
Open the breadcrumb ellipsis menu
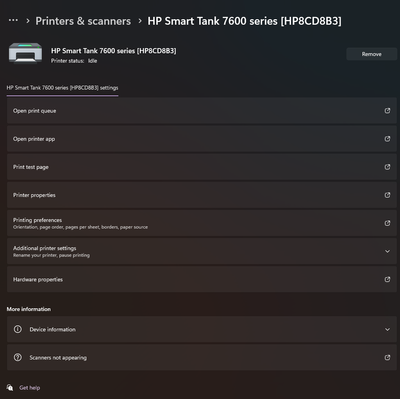tap(13, 21)
